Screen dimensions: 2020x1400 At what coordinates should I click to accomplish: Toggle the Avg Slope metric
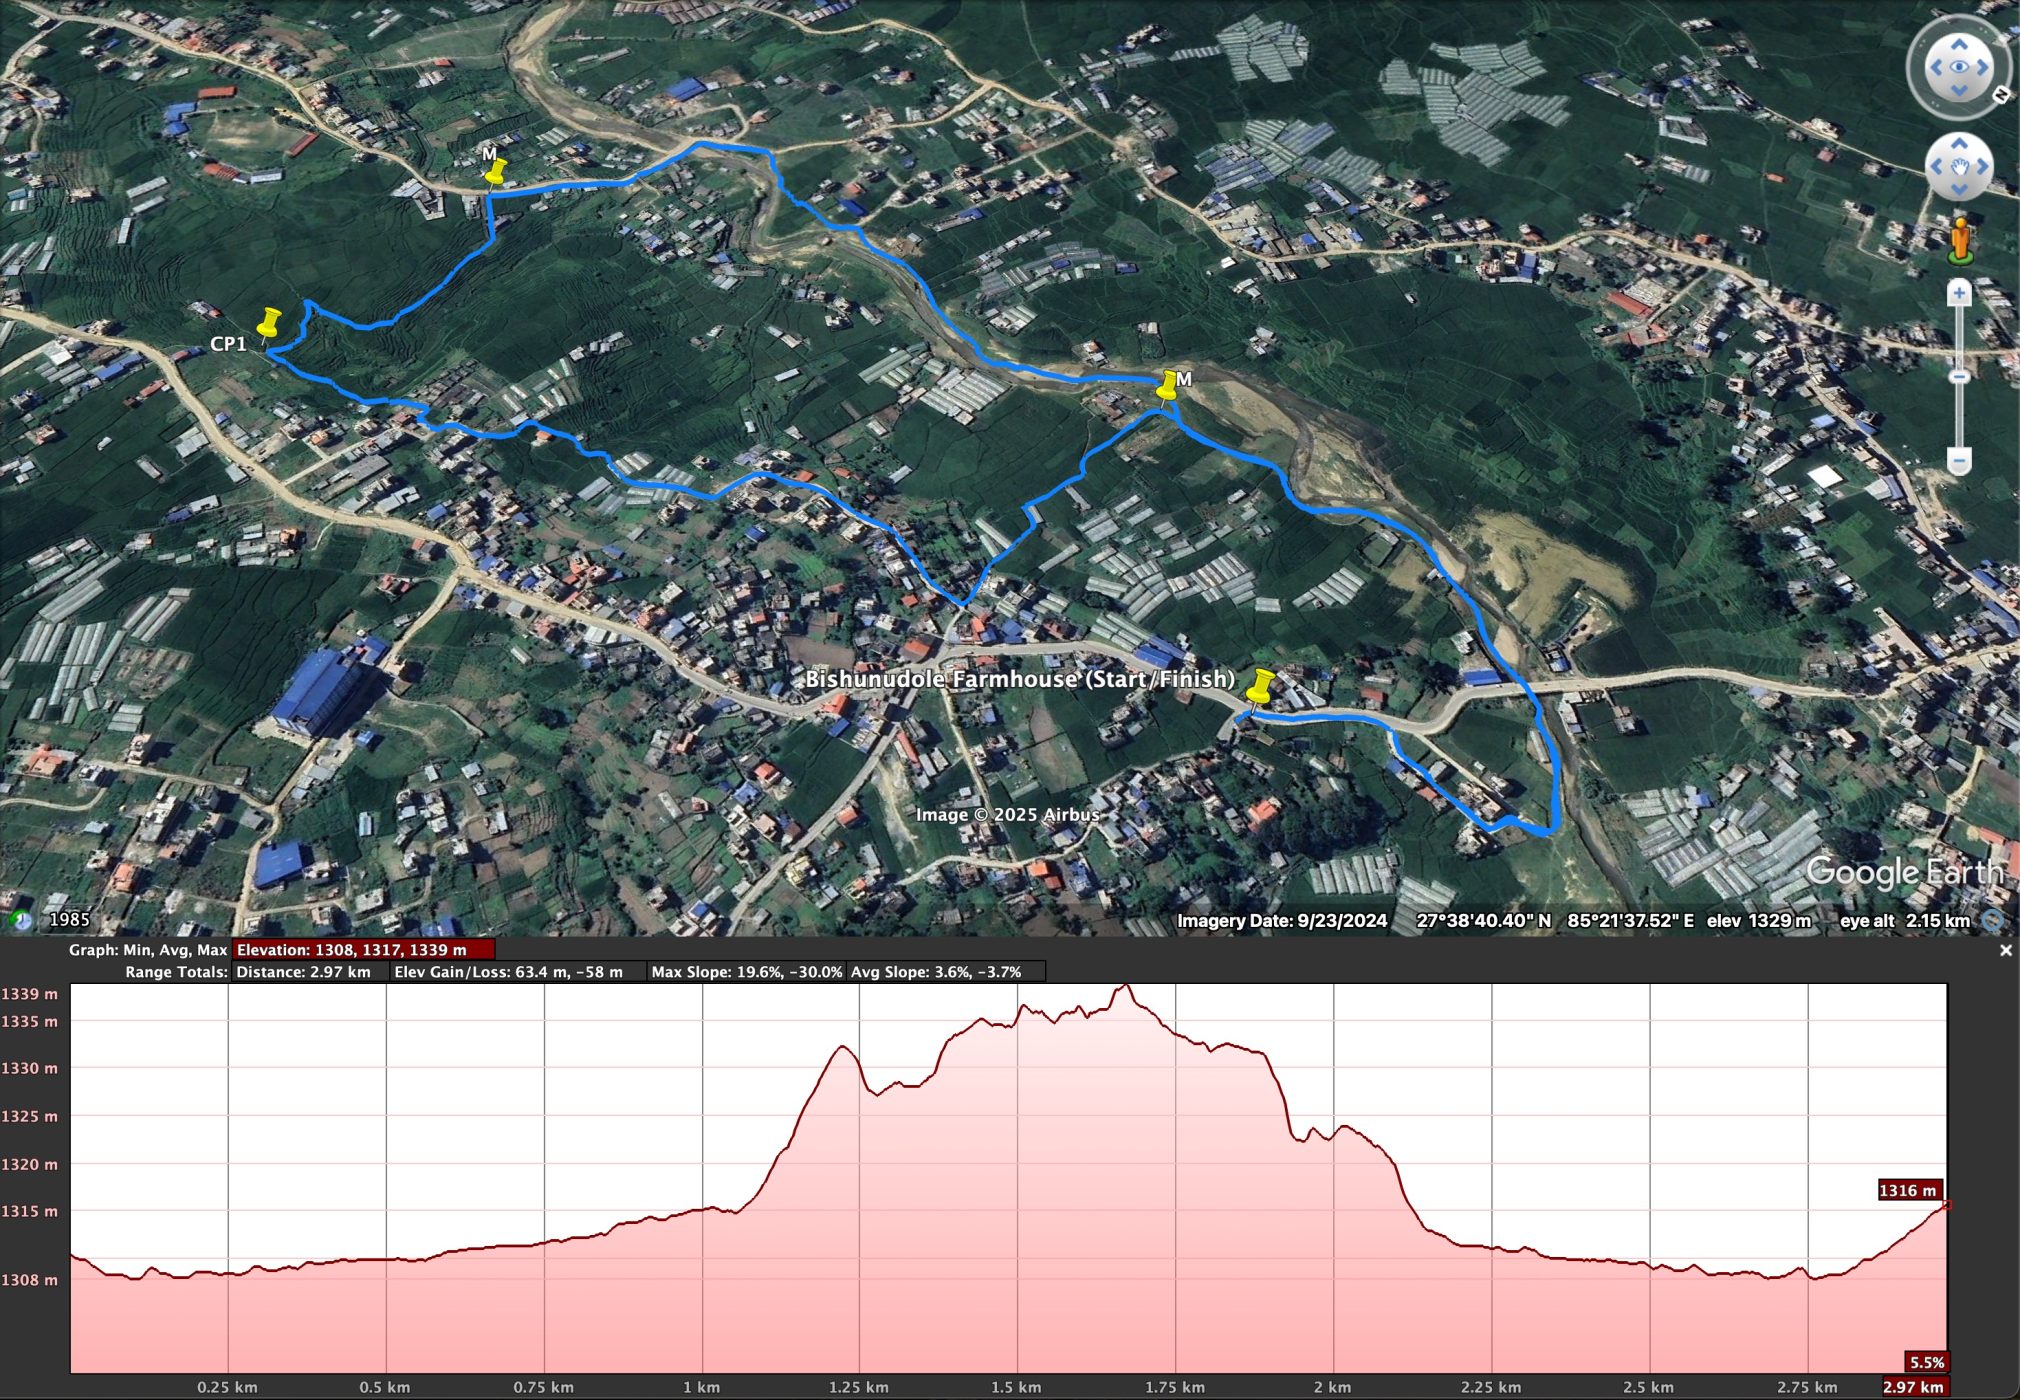point(945,972)
